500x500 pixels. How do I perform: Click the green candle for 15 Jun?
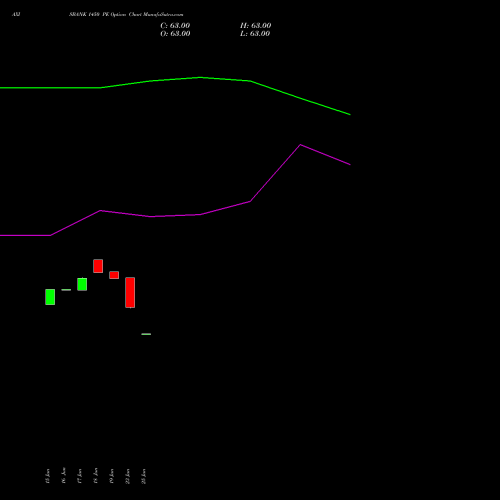[50, 297]
